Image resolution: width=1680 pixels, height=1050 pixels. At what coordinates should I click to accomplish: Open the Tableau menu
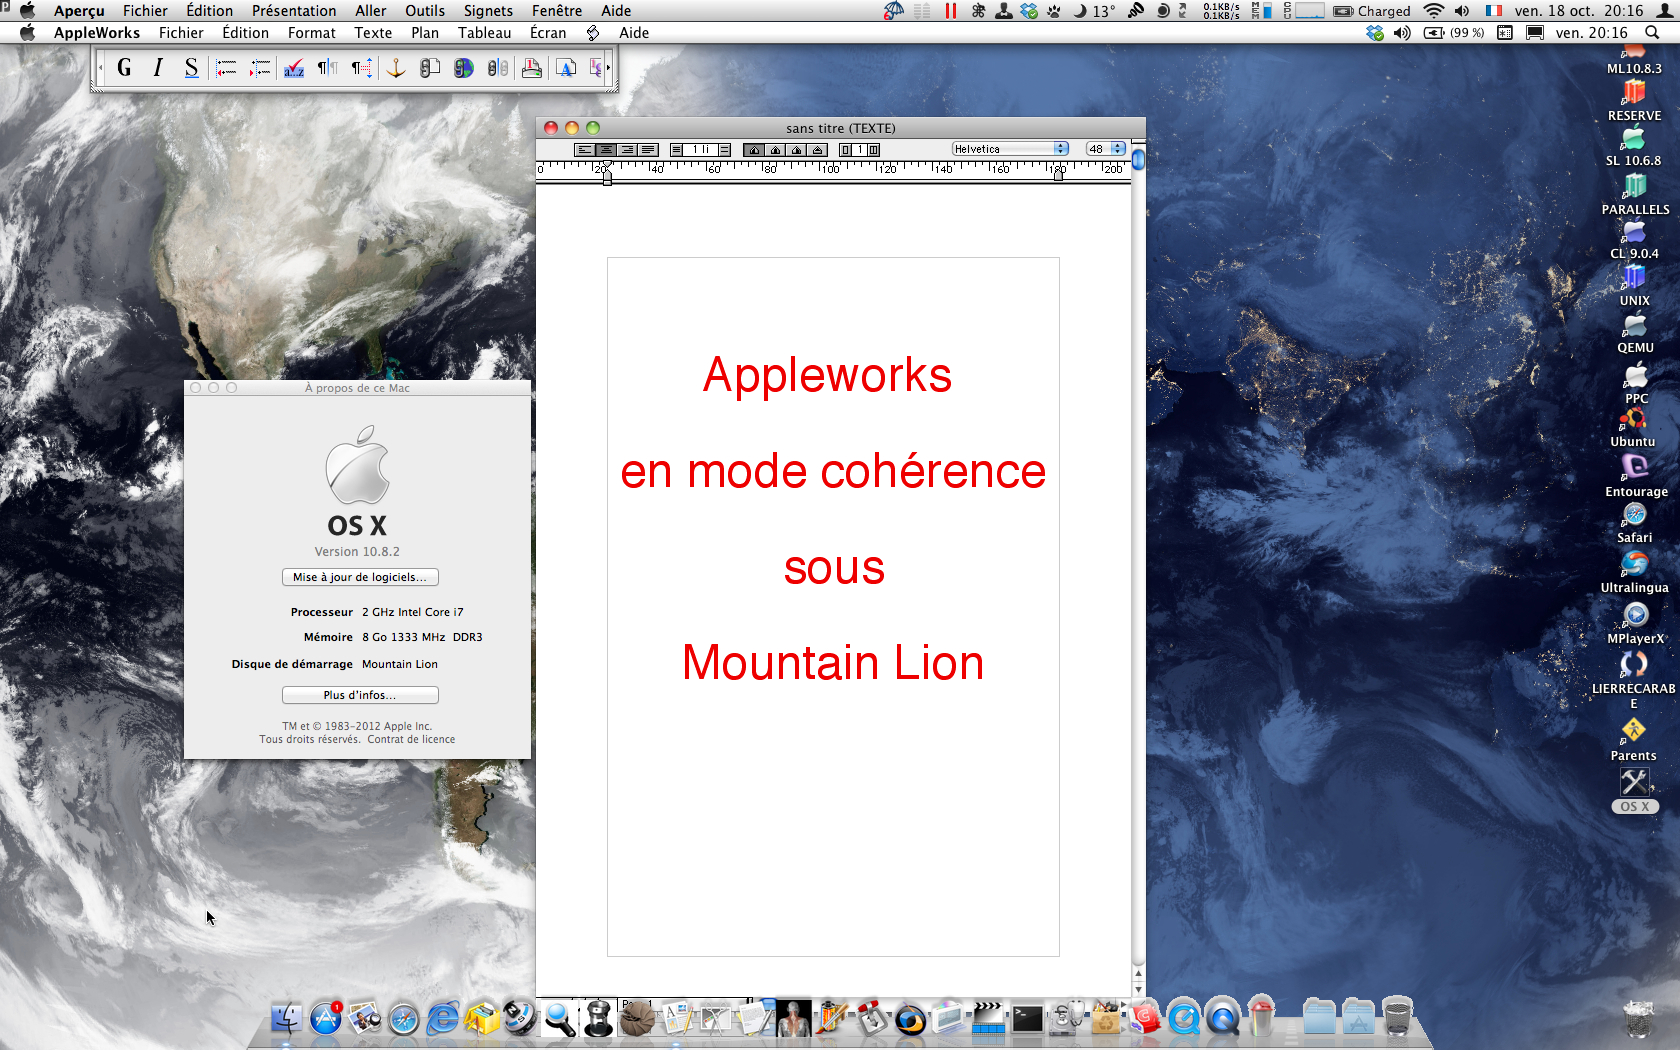click(x=484, y=33)
